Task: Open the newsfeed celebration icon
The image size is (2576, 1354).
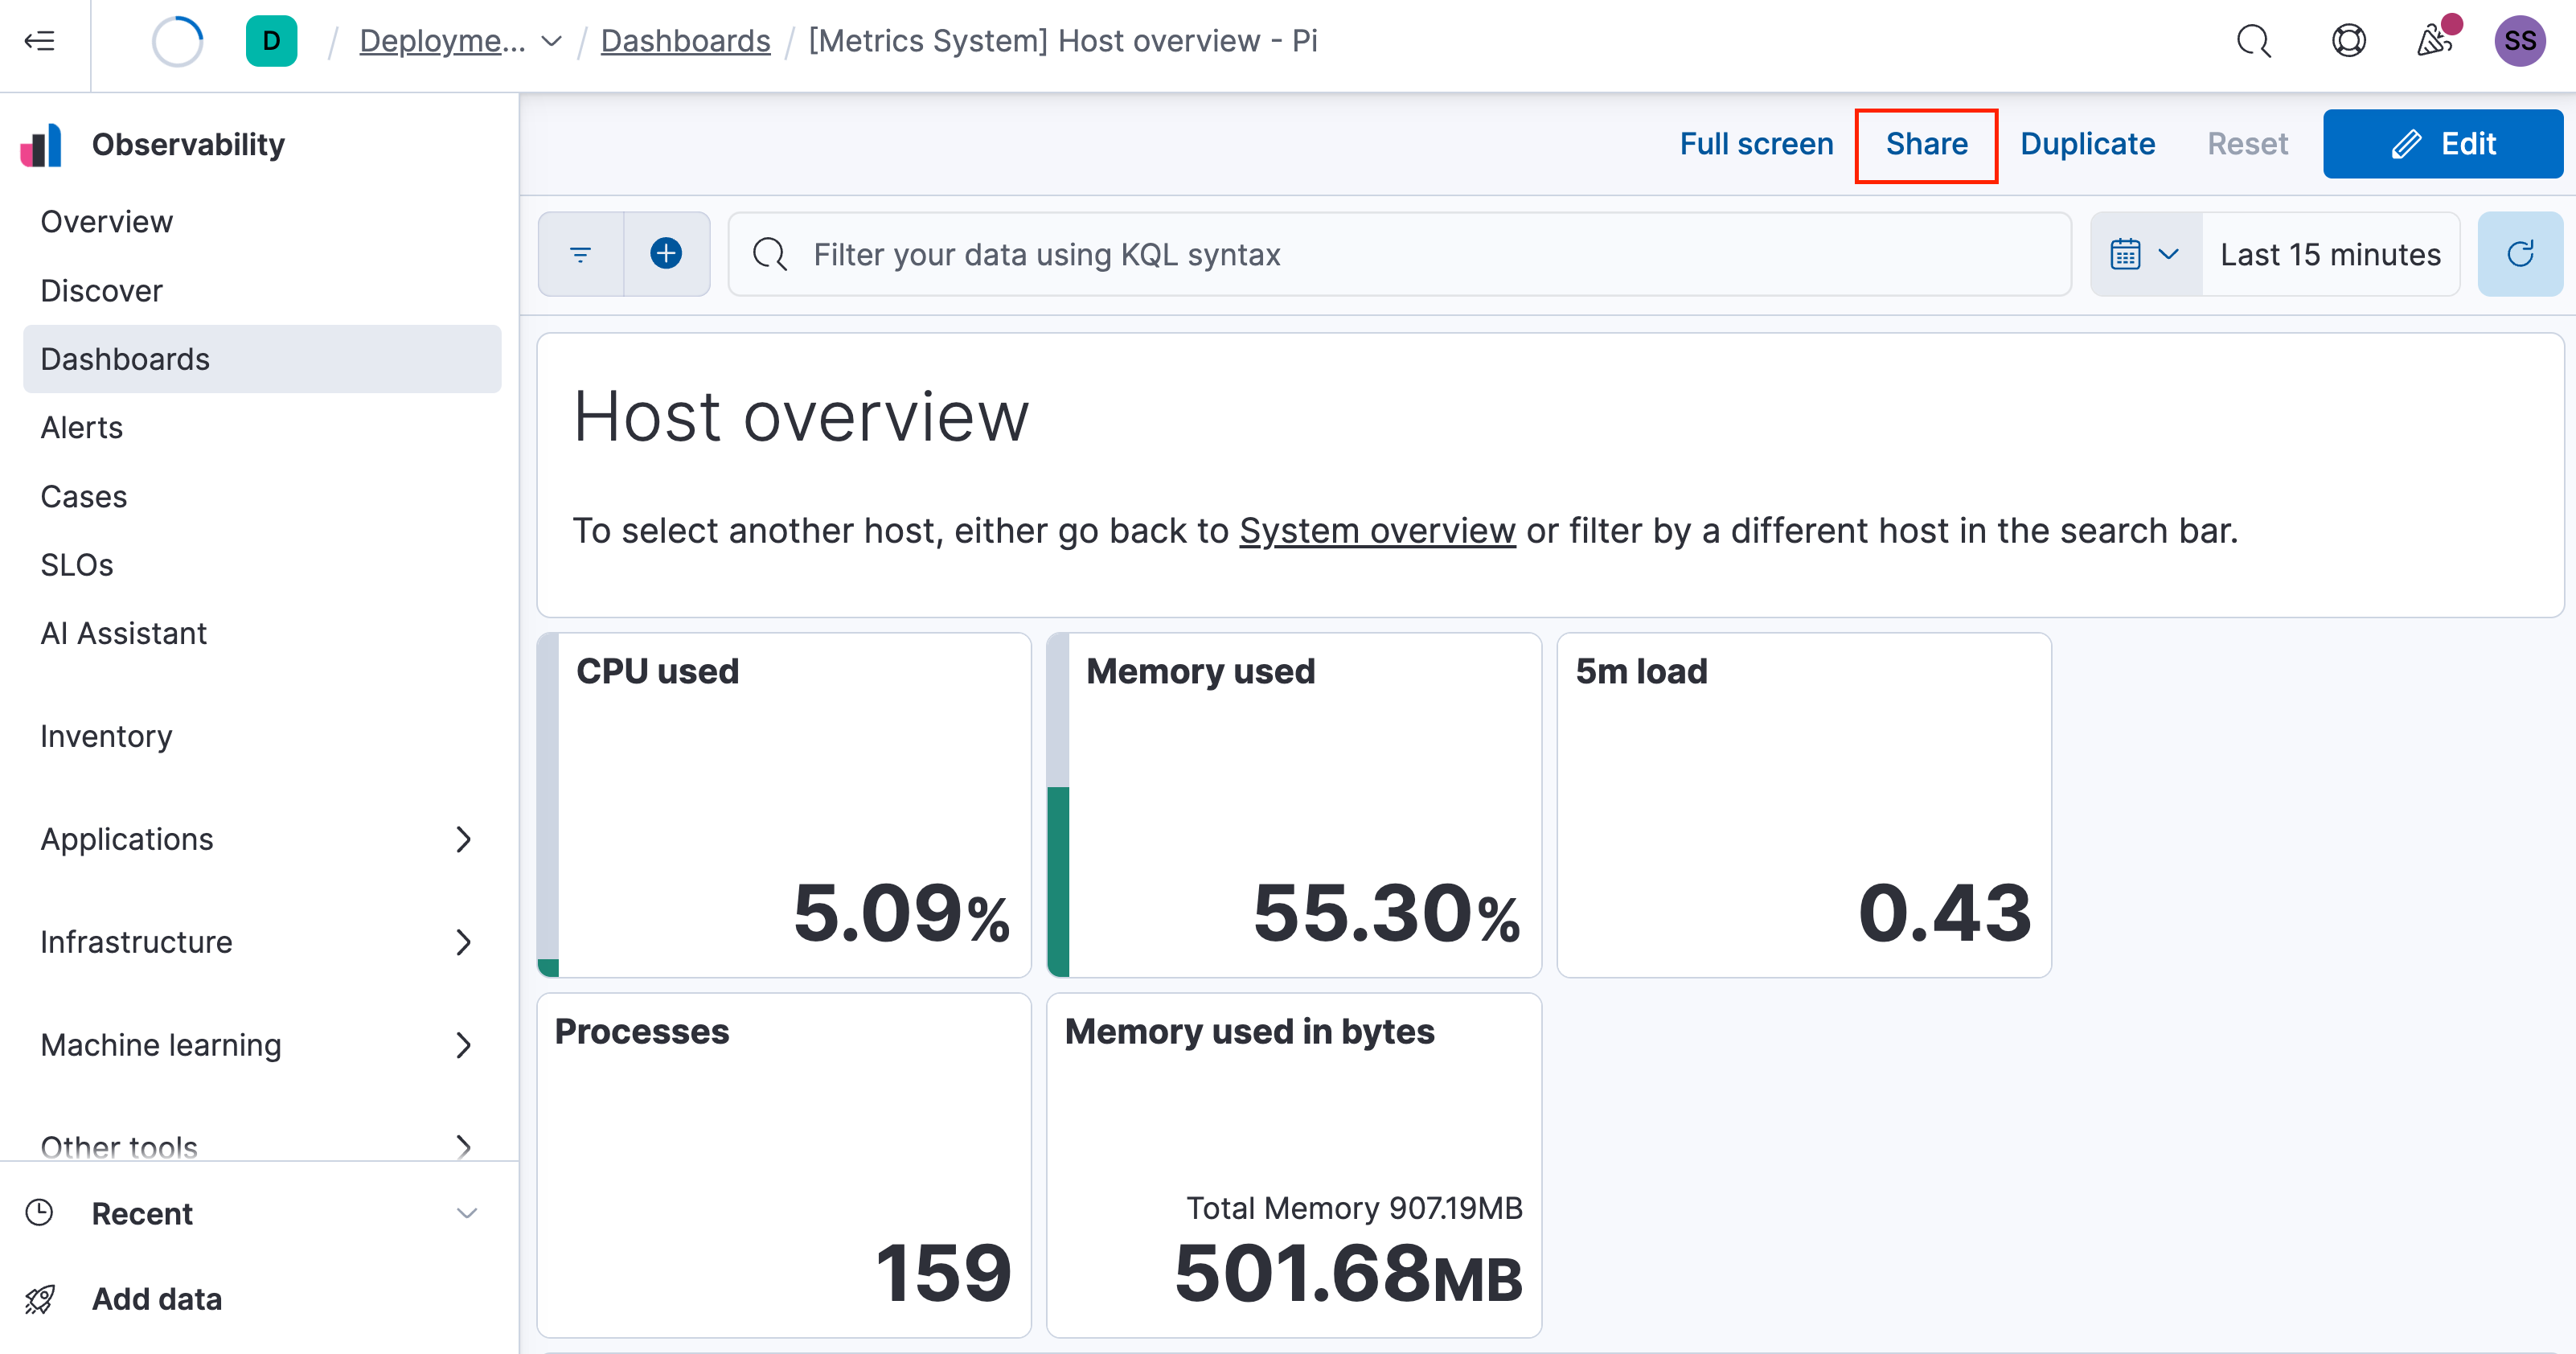Action: coord(2434,41)
